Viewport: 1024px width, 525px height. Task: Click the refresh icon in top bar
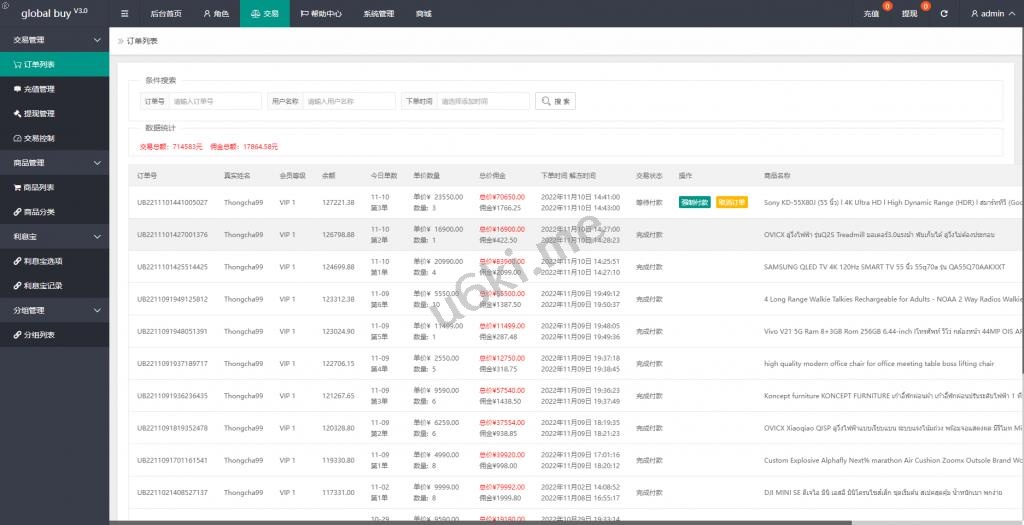coord(943,14)
